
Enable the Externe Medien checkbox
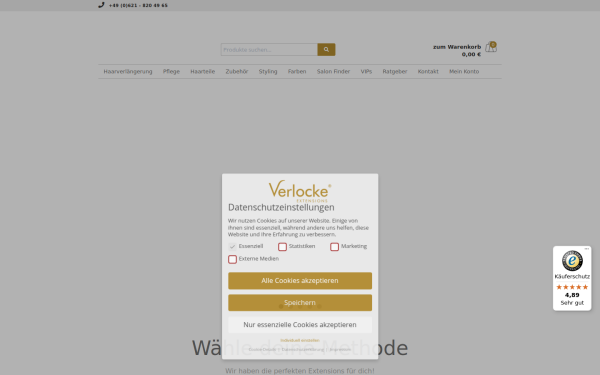tap(232, 259)
